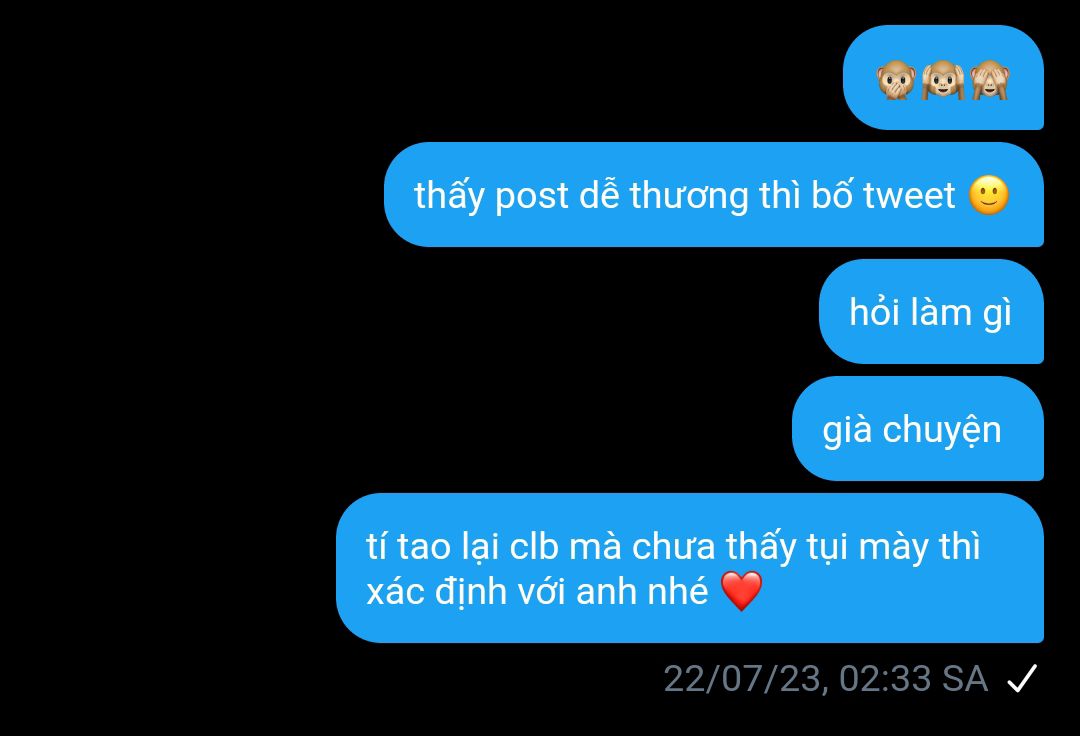
Task: Click the 22/07/23, 02:33 SA timestamp
Action: 825,678
